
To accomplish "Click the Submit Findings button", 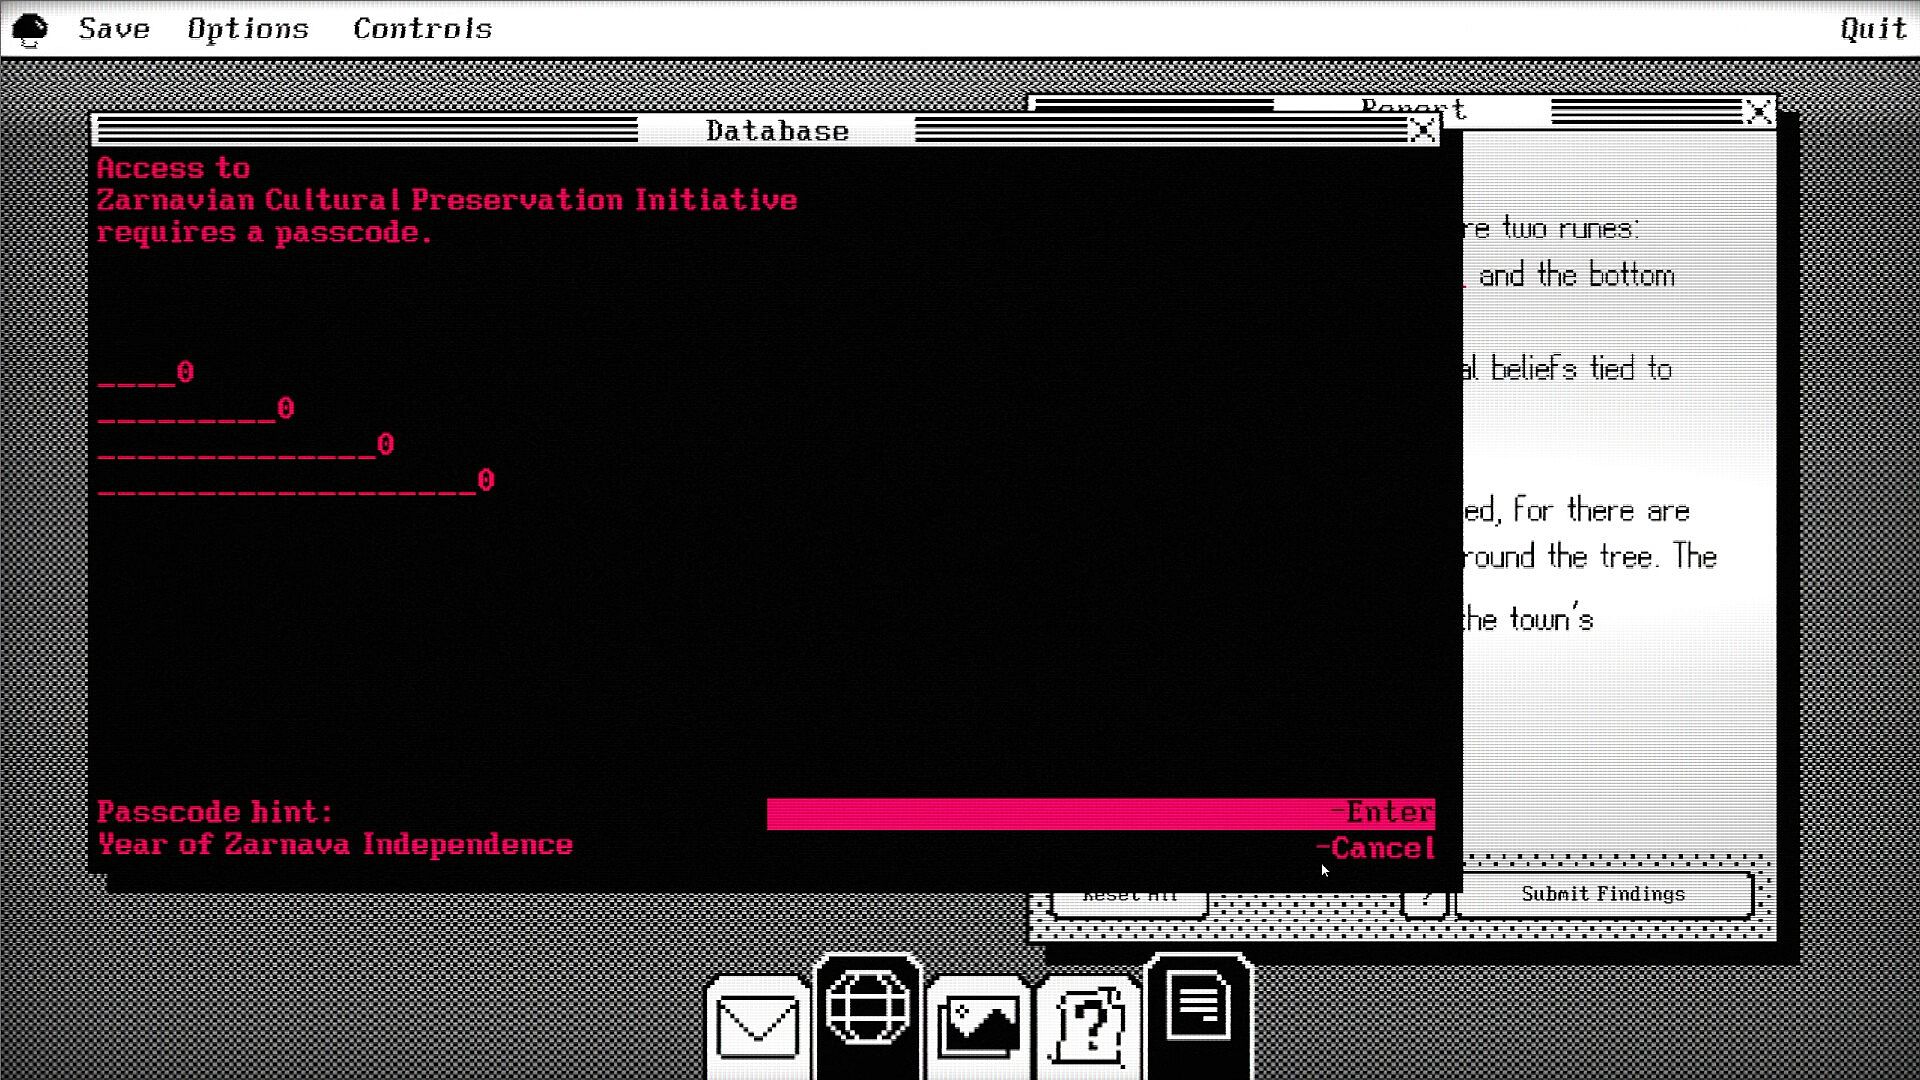I will [x=1603, y=894].
